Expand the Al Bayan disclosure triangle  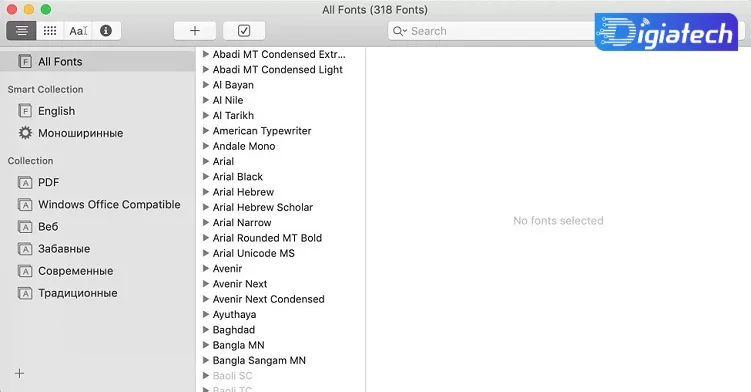[x=205, y=85]
